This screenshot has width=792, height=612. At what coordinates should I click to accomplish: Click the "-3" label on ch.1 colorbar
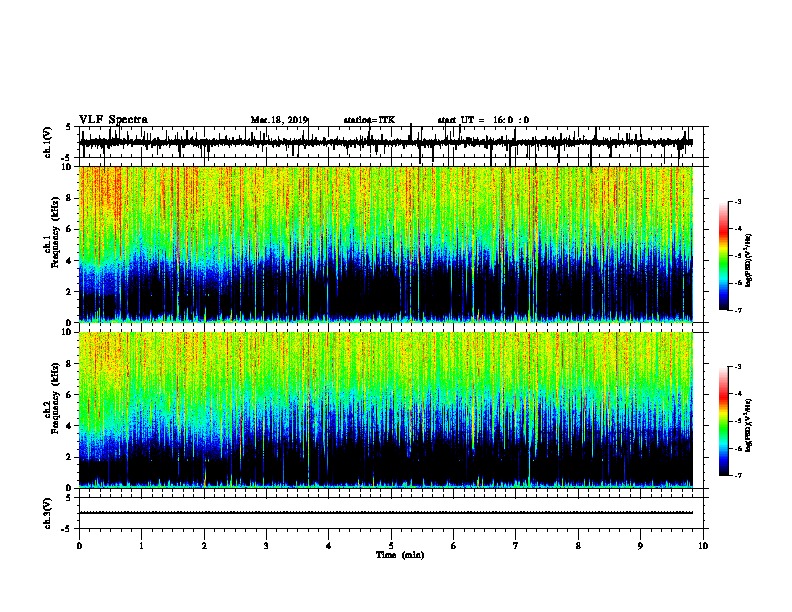[x=738, y=201]
